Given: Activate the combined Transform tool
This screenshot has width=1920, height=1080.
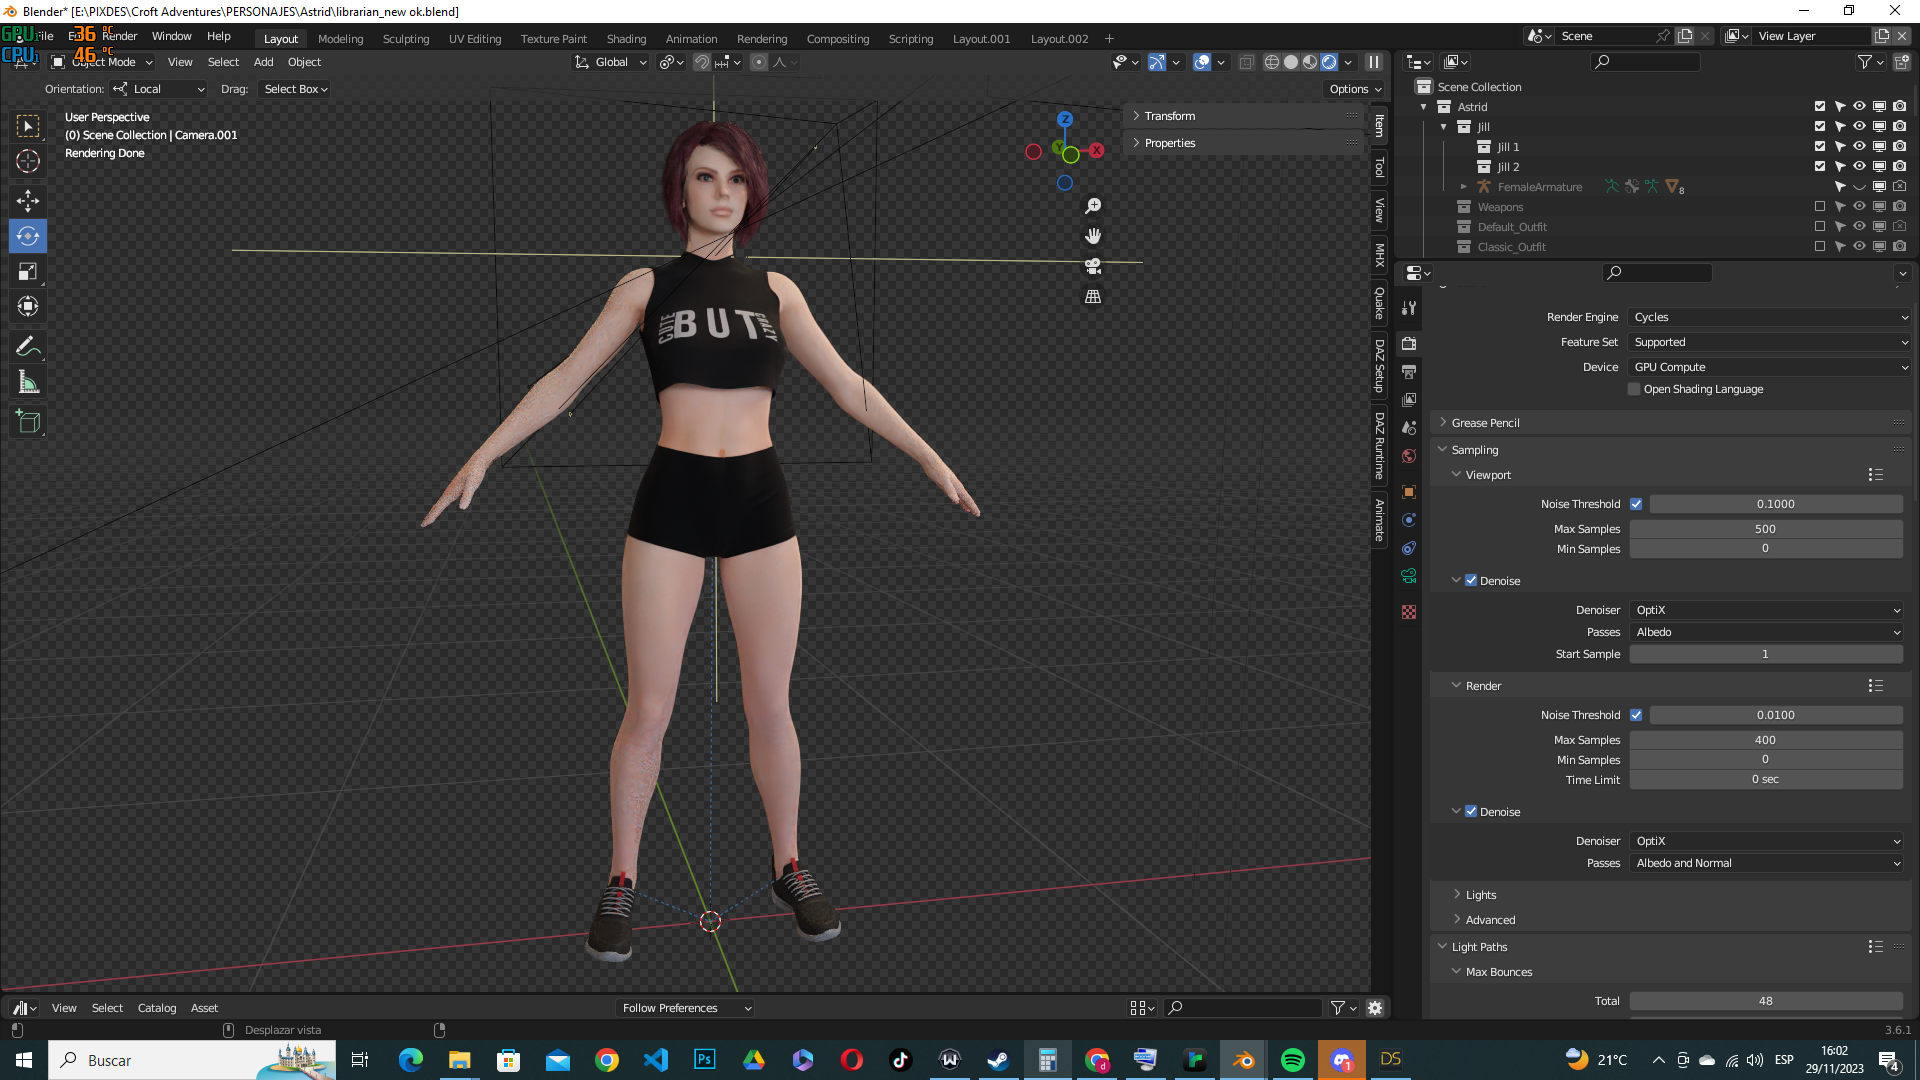Looking at the screenshot, I should [x=28, y=306].
